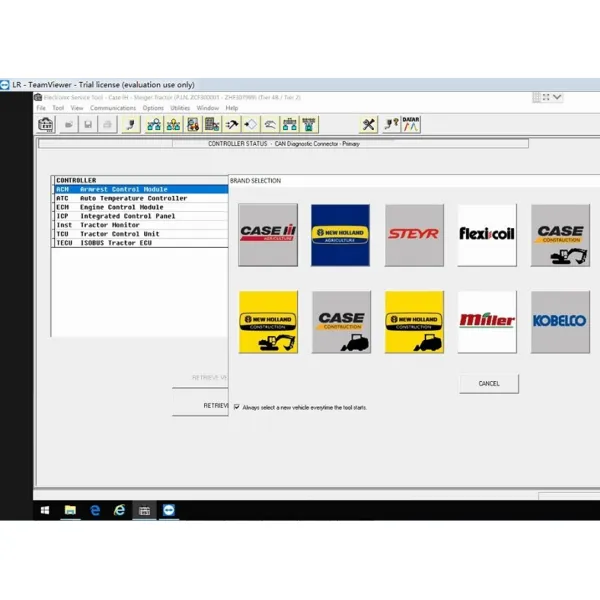
Task: Open the View menu
Action: 77,108
